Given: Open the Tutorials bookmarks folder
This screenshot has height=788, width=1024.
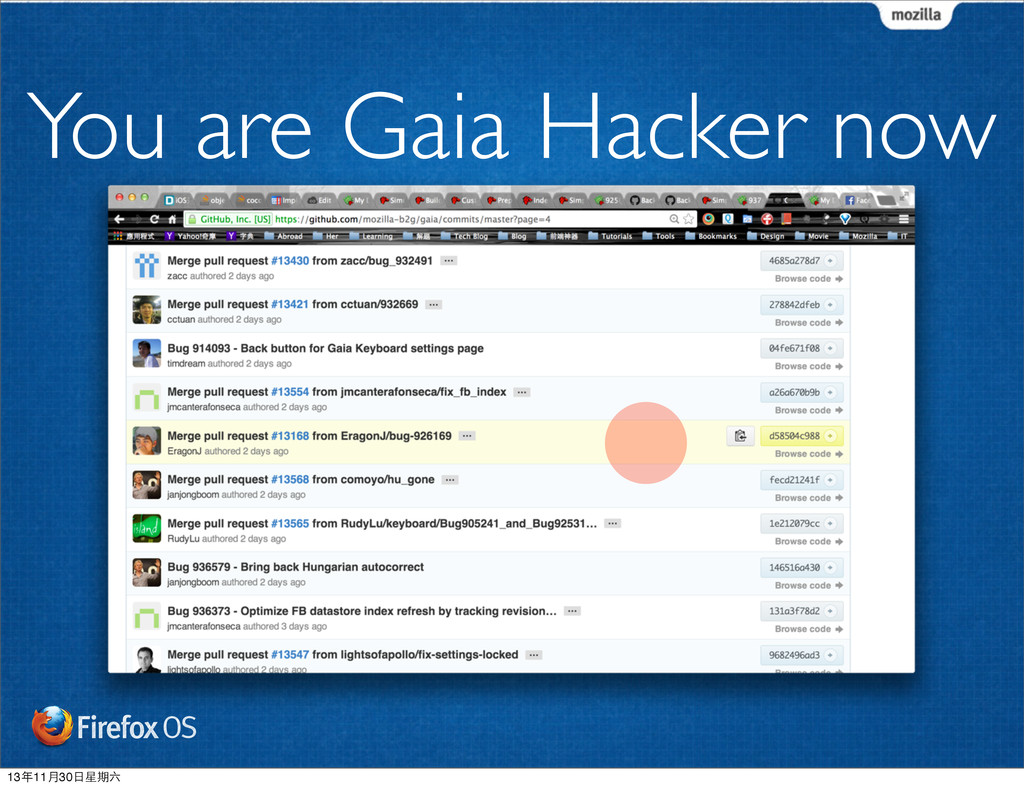Looking at the screenshot, I should [x=610, y=236].
